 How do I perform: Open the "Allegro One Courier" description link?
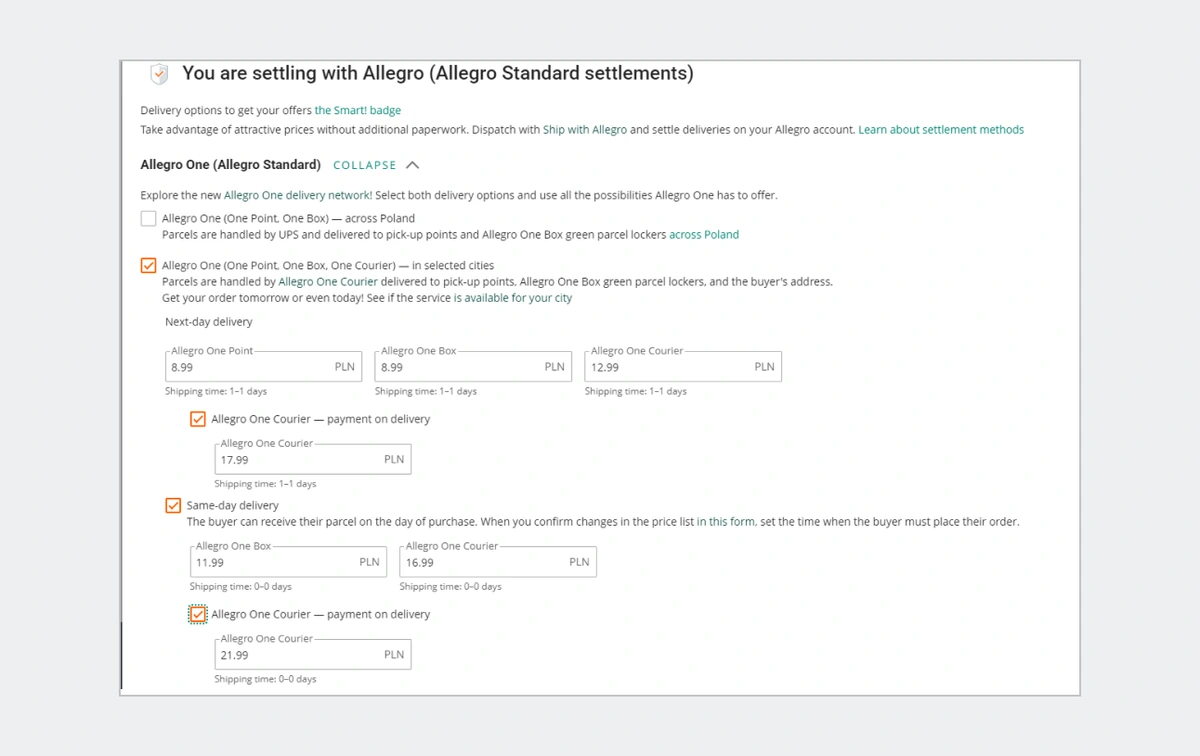(x=328, y=281)
